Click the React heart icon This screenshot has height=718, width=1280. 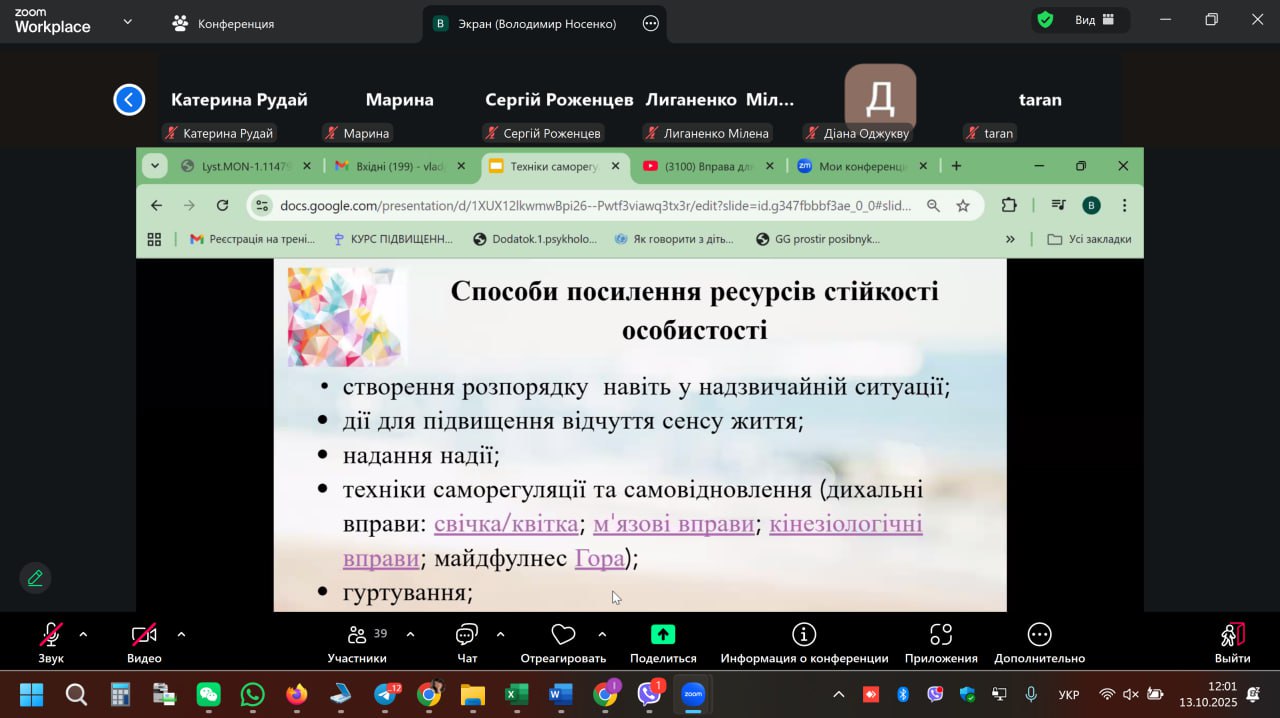point(563,635)
